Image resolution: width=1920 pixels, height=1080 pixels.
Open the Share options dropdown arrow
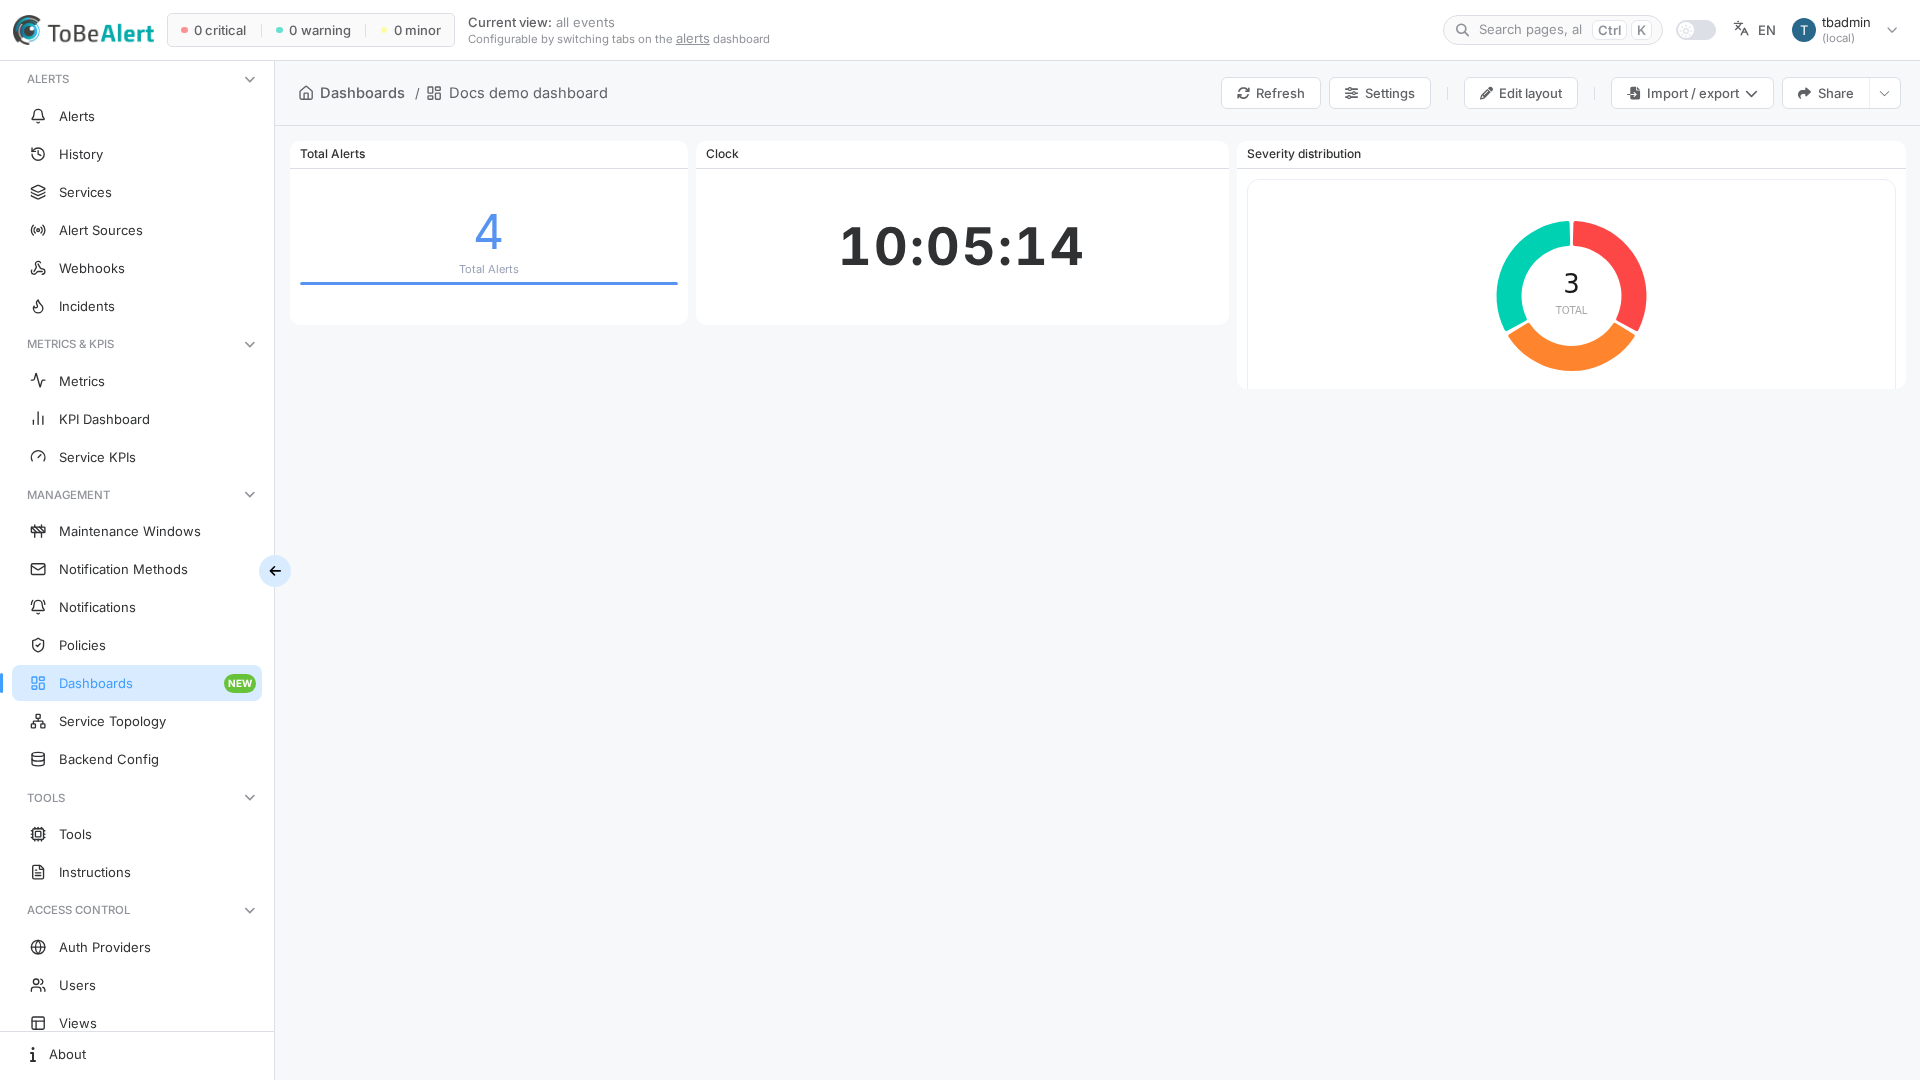tap(1885, 93)
